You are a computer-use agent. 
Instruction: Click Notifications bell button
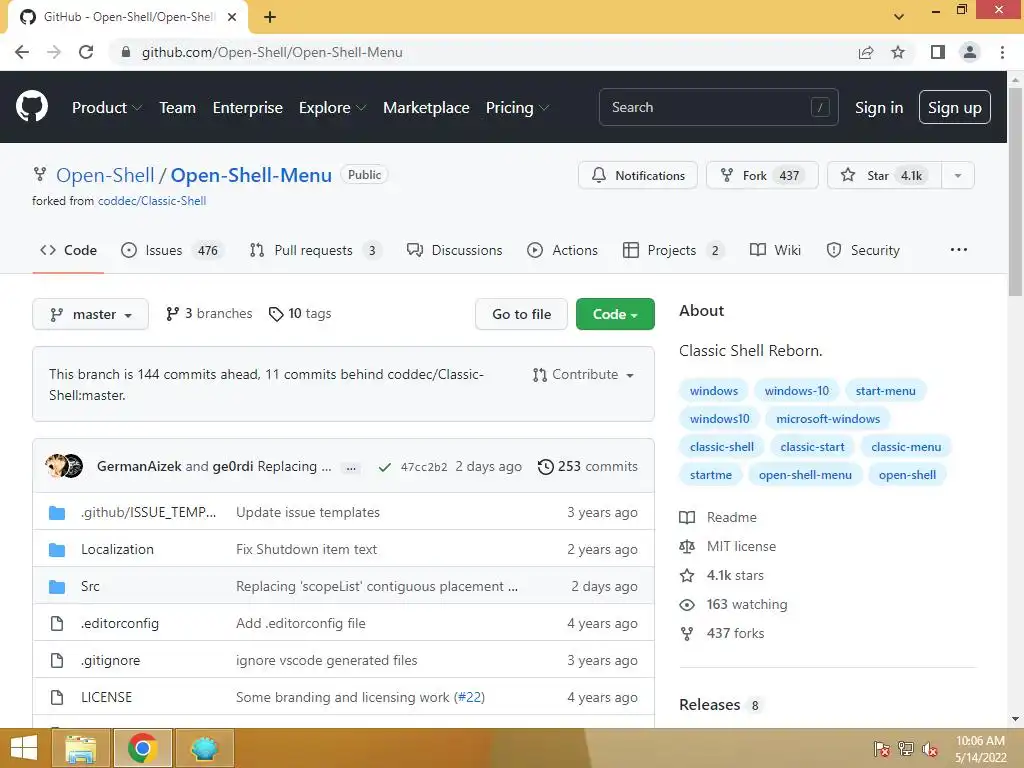(x=637, y=175)
